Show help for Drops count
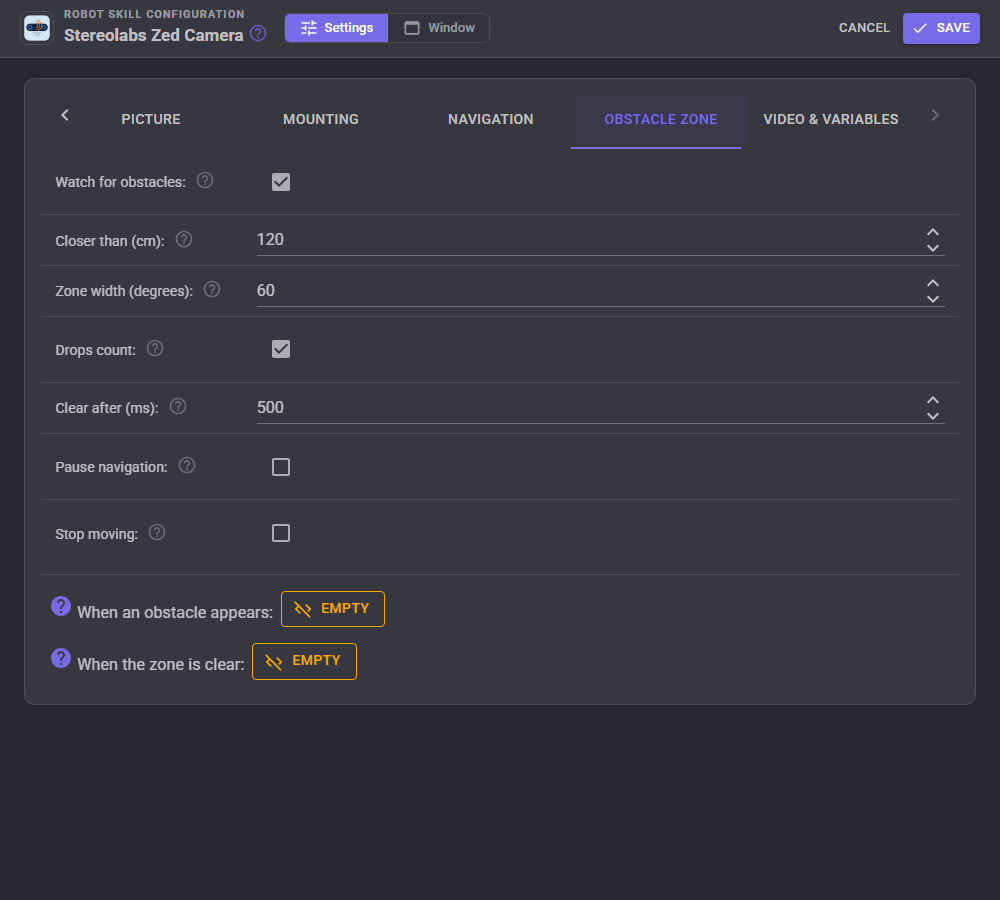 click(155, 348)
